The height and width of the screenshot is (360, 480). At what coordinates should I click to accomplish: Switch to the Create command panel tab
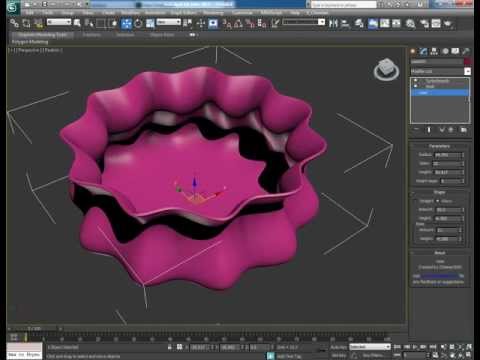413,51
